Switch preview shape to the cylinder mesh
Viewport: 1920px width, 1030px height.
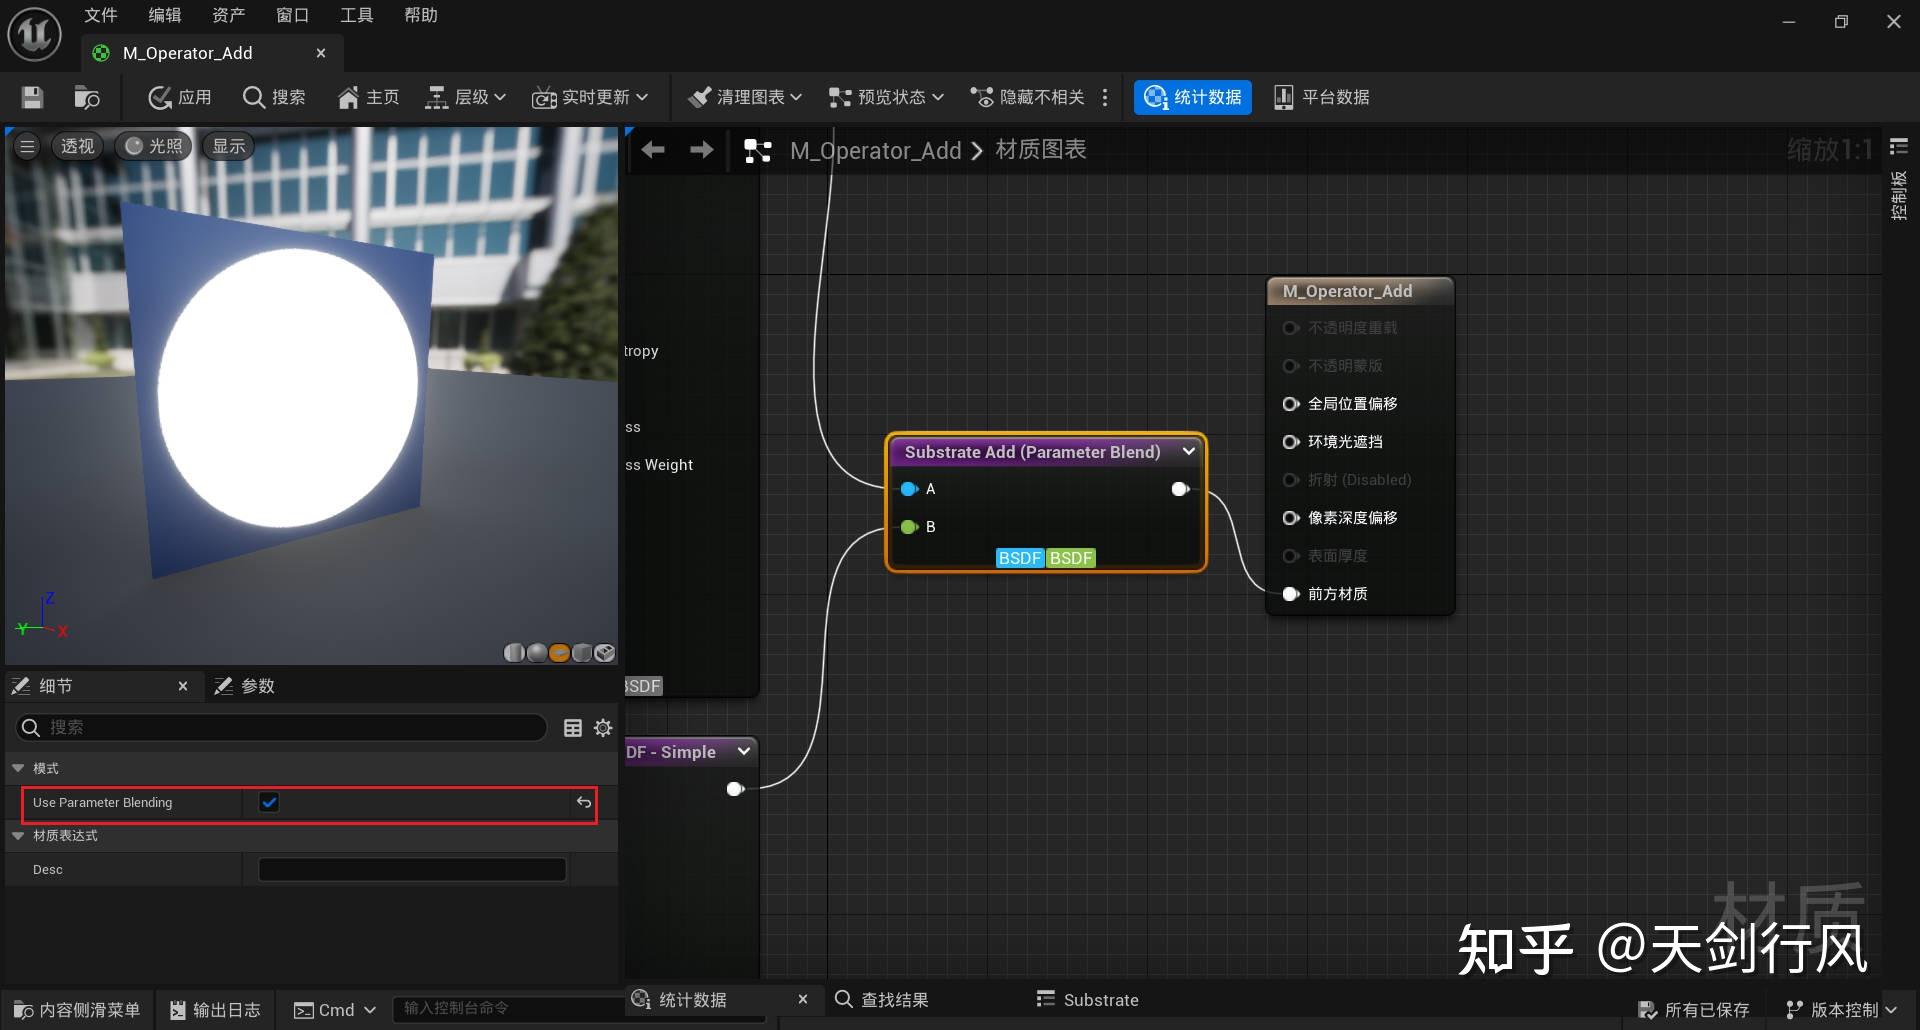tap(514, 652)
